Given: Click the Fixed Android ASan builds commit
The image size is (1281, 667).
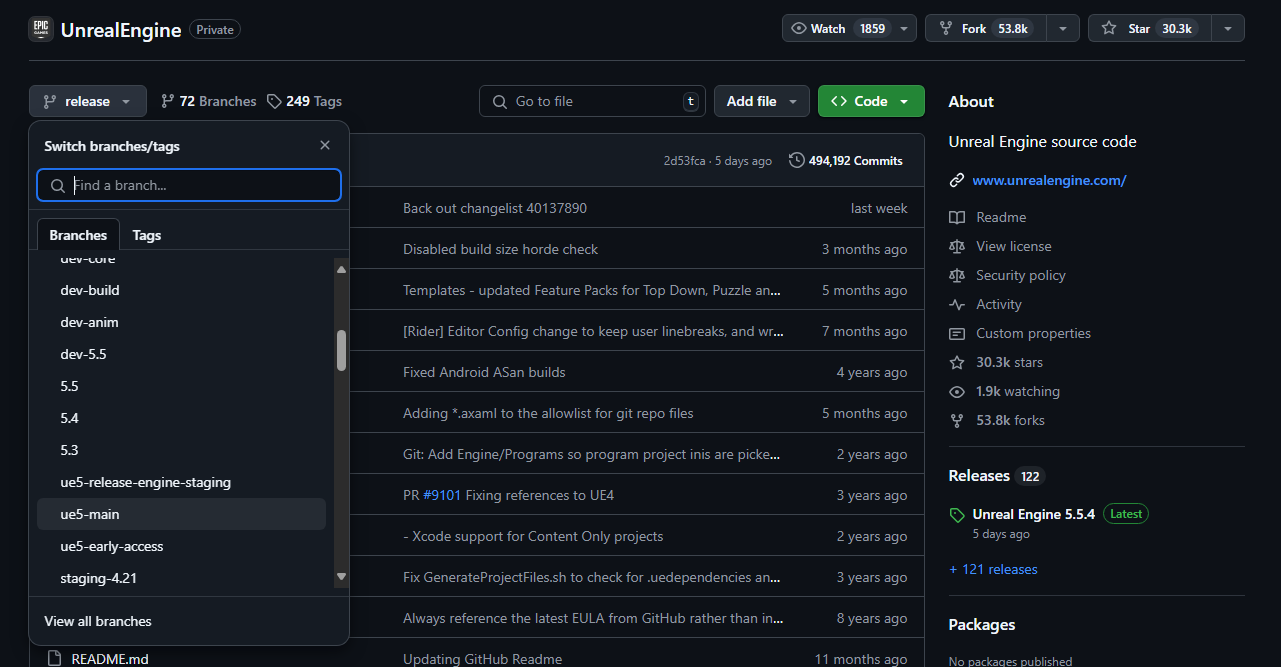Looking at the screenshot, I should (484, 372).
